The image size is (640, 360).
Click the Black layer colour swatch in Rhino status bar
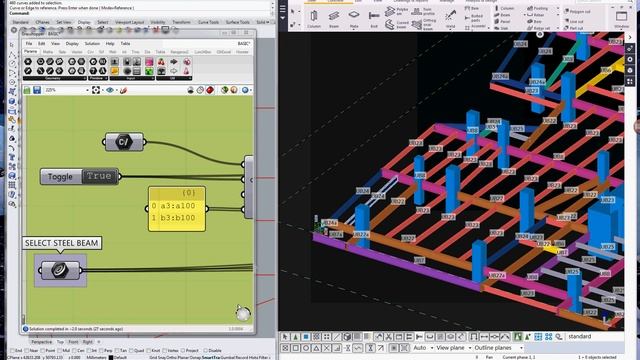click(x=111, y=357)
